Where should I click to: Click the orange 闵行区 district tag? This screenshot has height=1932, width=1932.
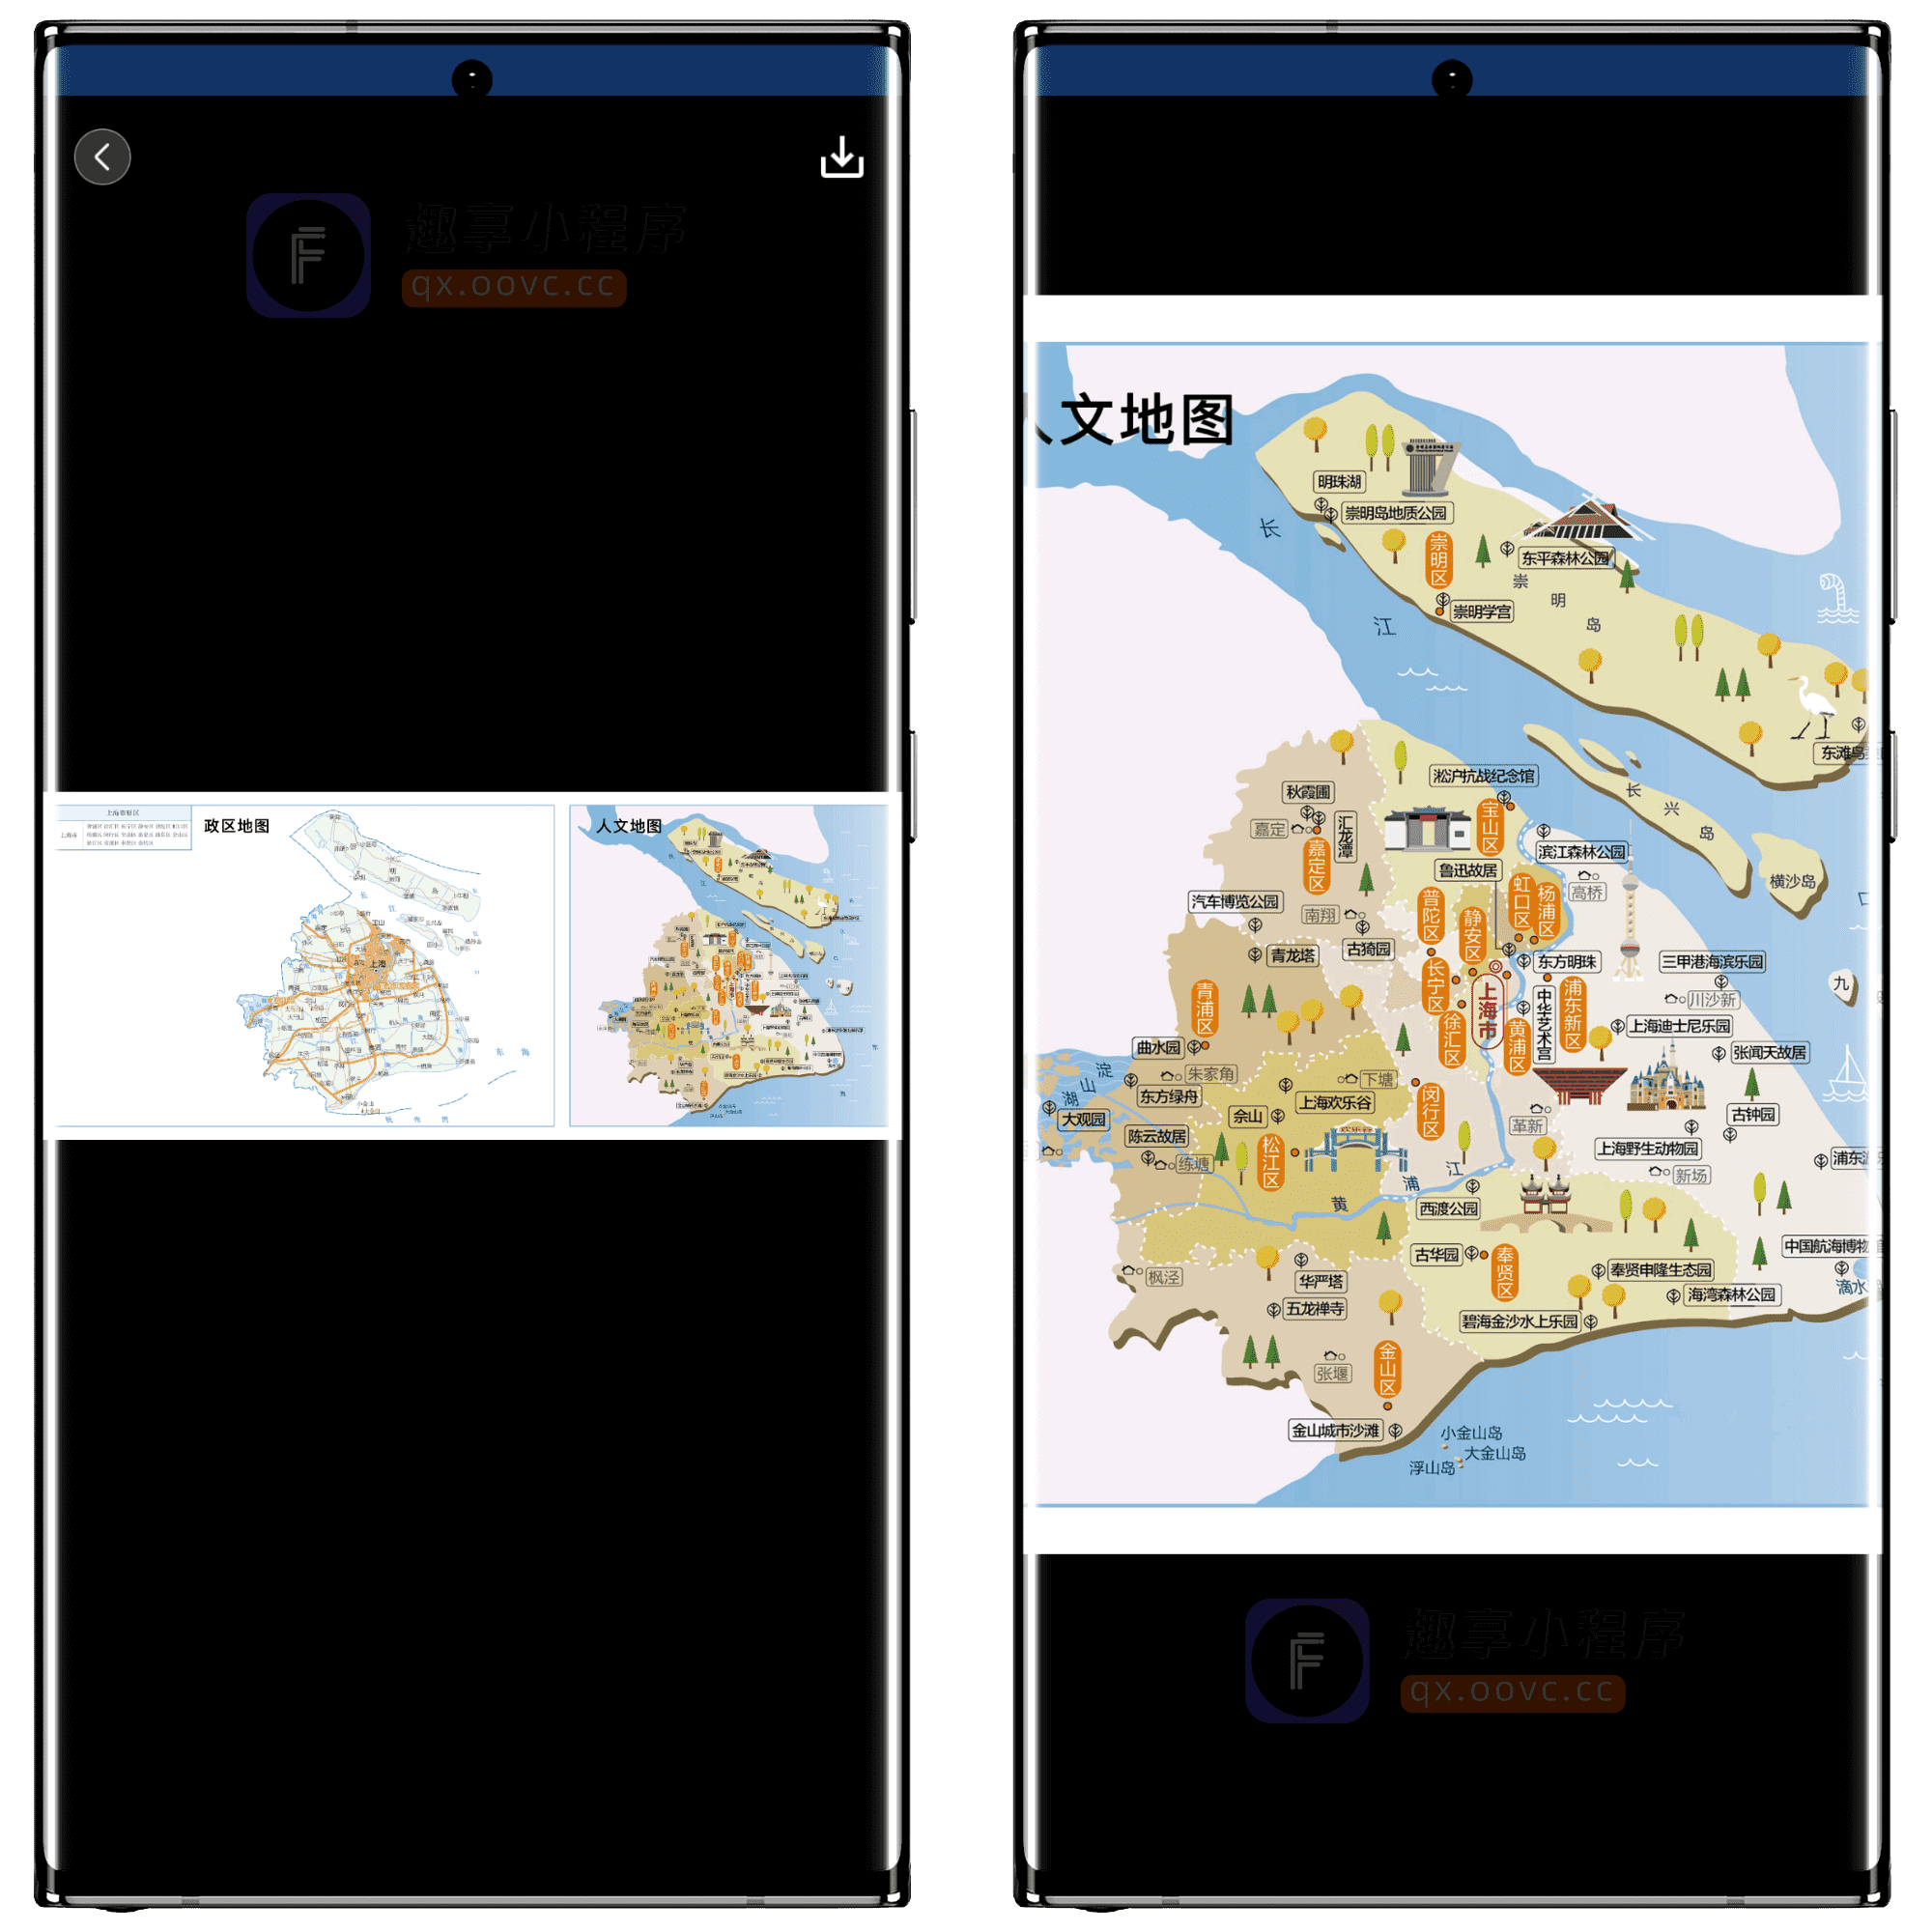pyautogui.click(x=1431, y=1112)
